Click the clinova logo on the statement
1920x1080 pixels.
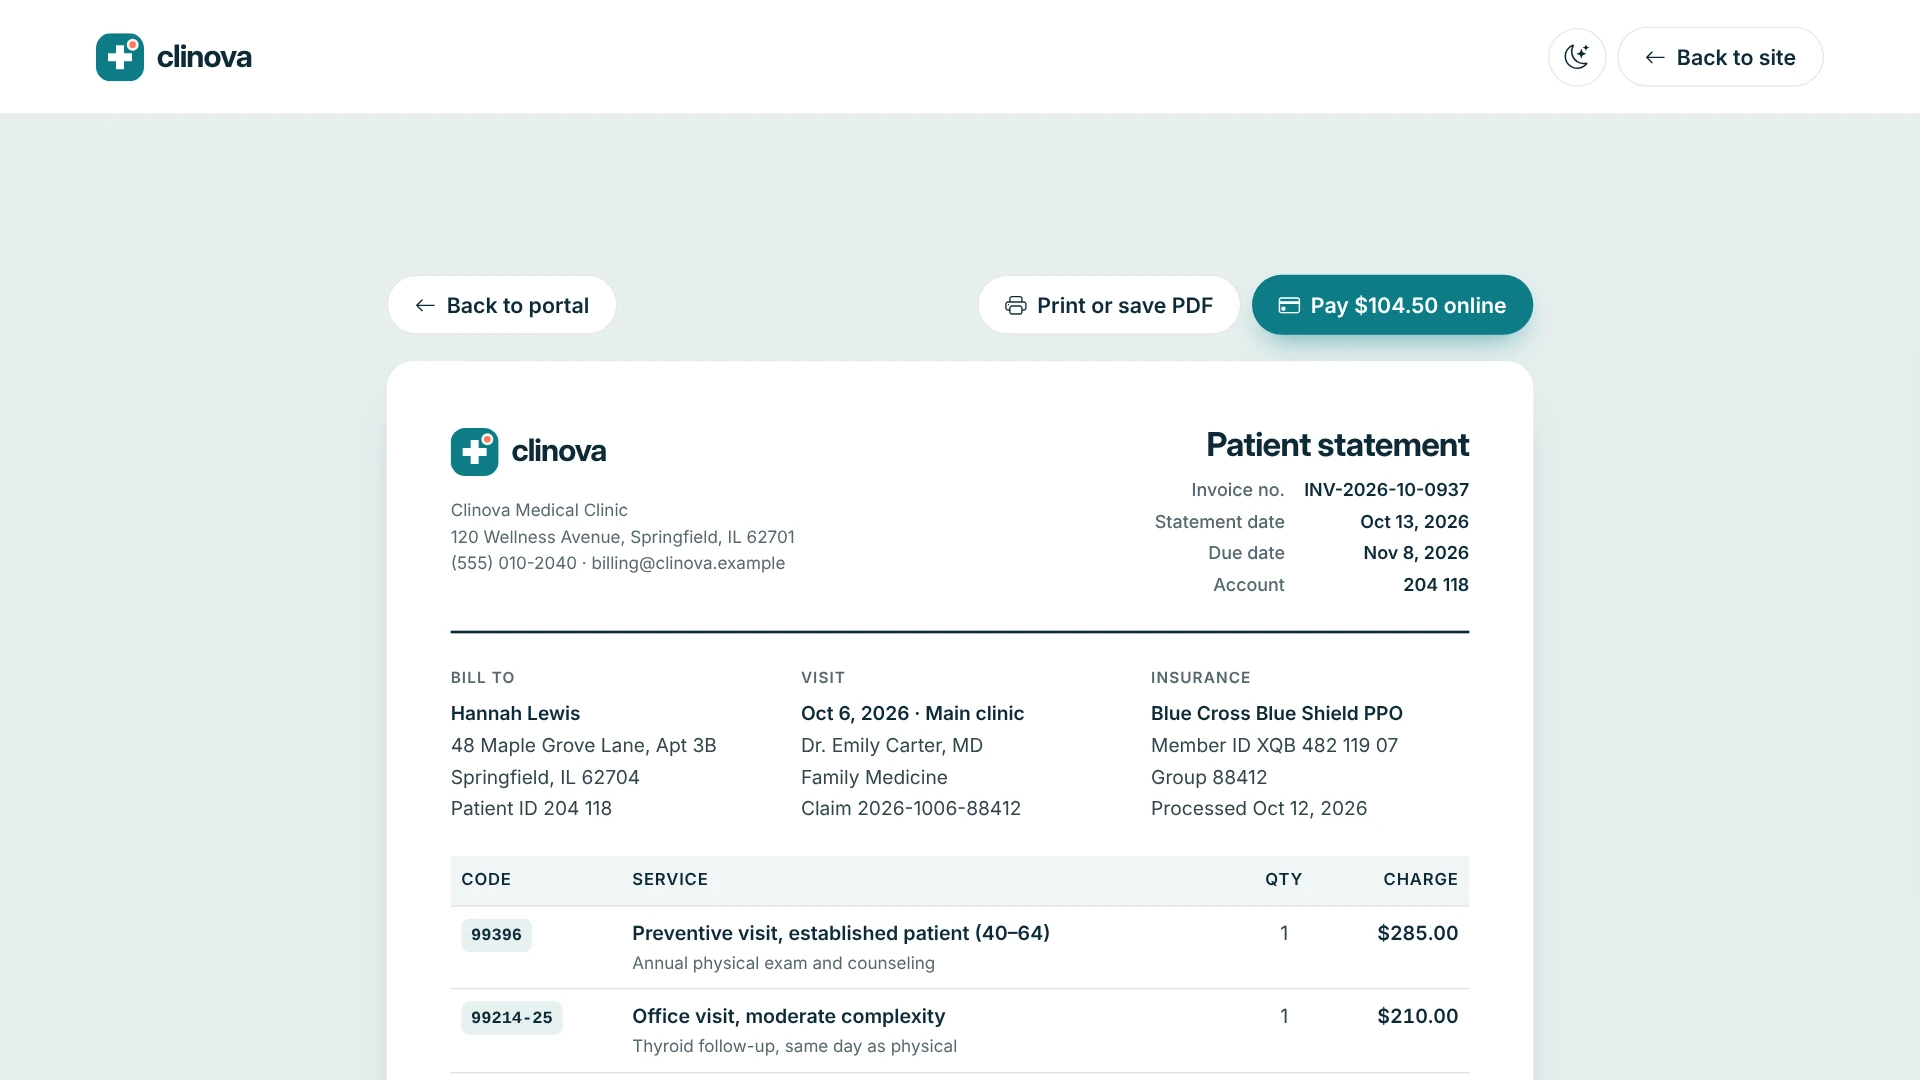coord(528,451)
